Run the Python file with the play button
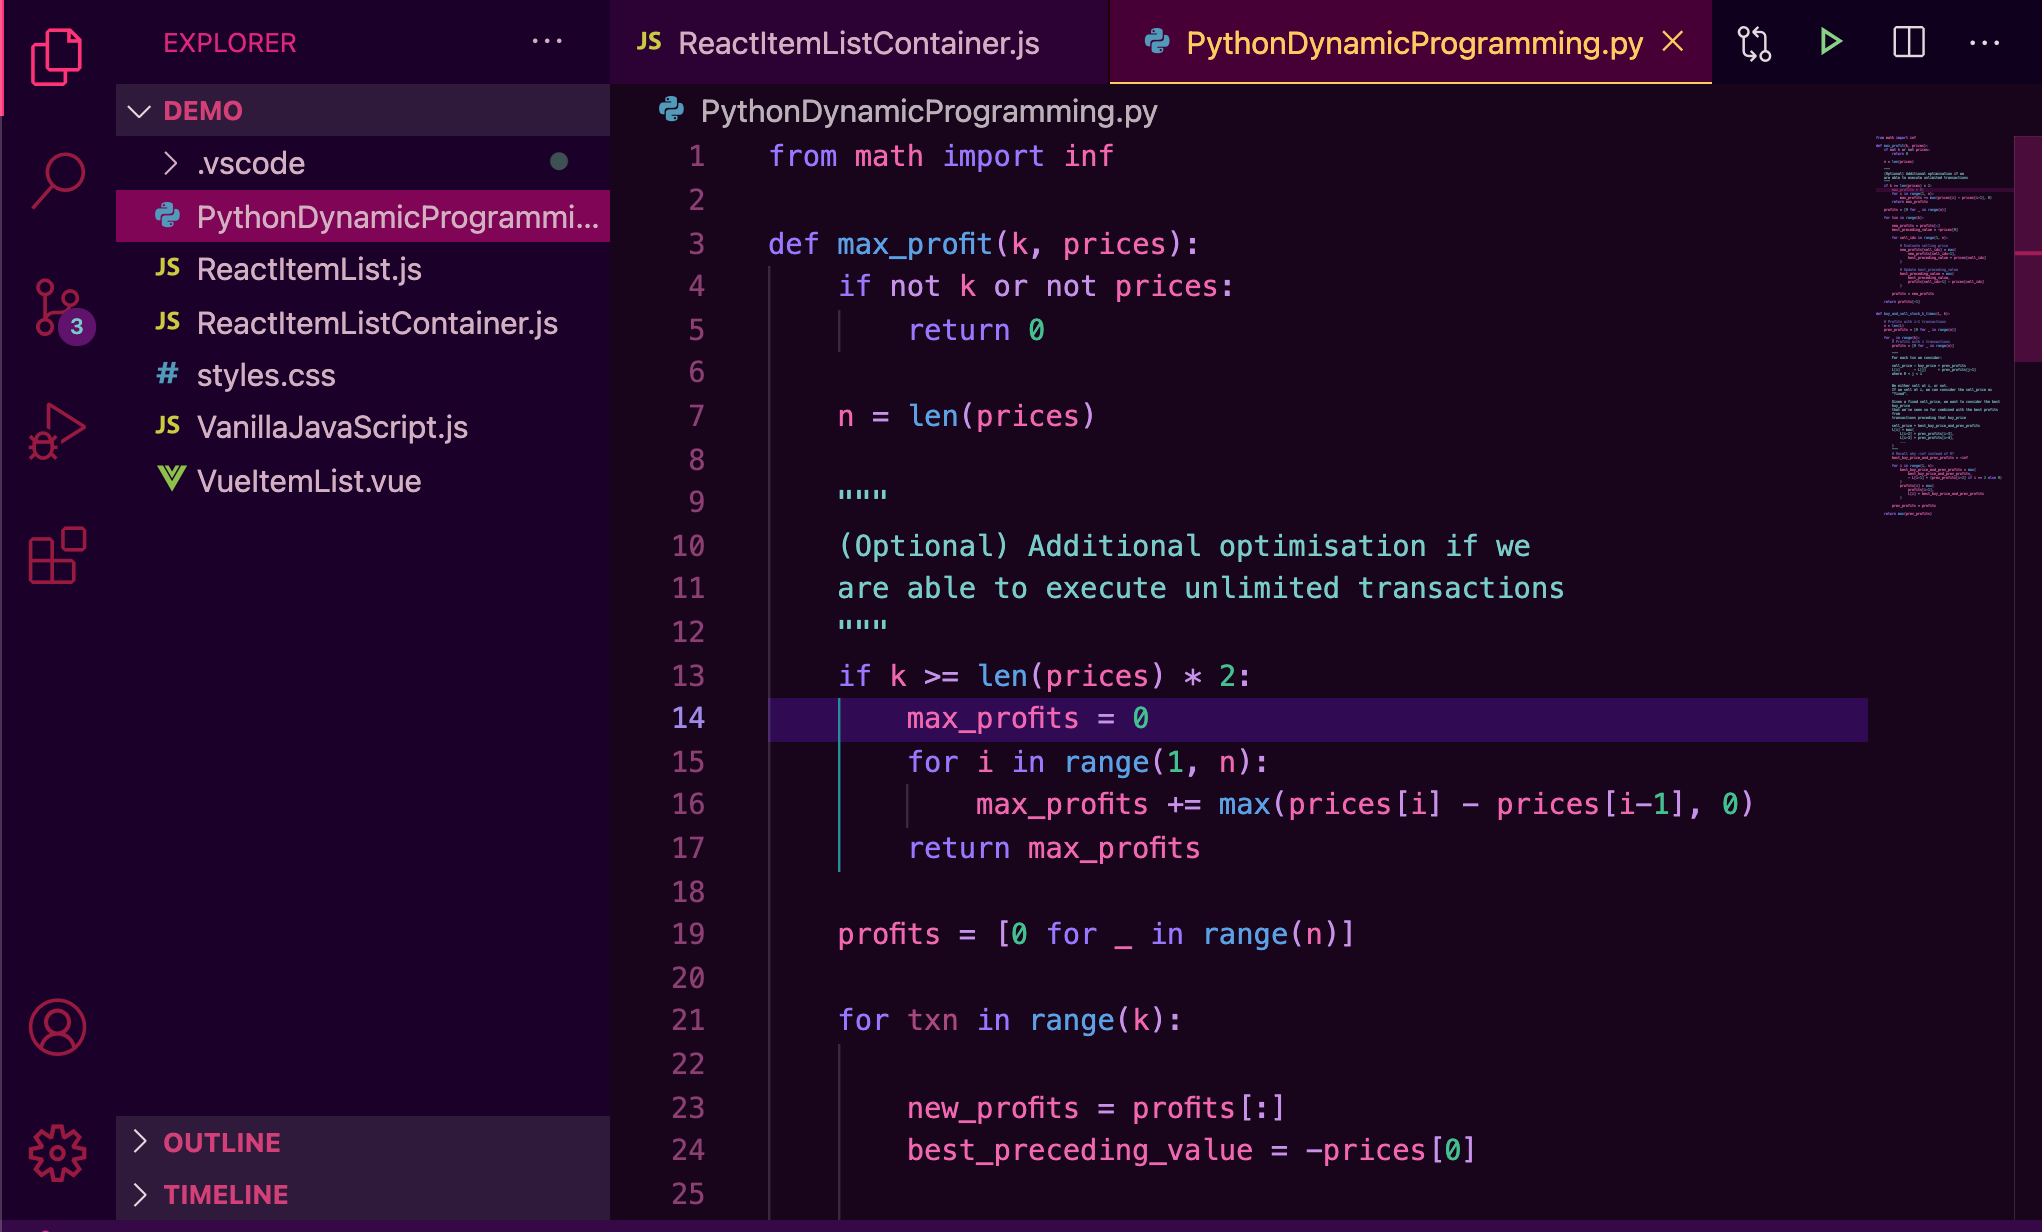The width and height of the screenshot is (2042, 1232). 1830,42
